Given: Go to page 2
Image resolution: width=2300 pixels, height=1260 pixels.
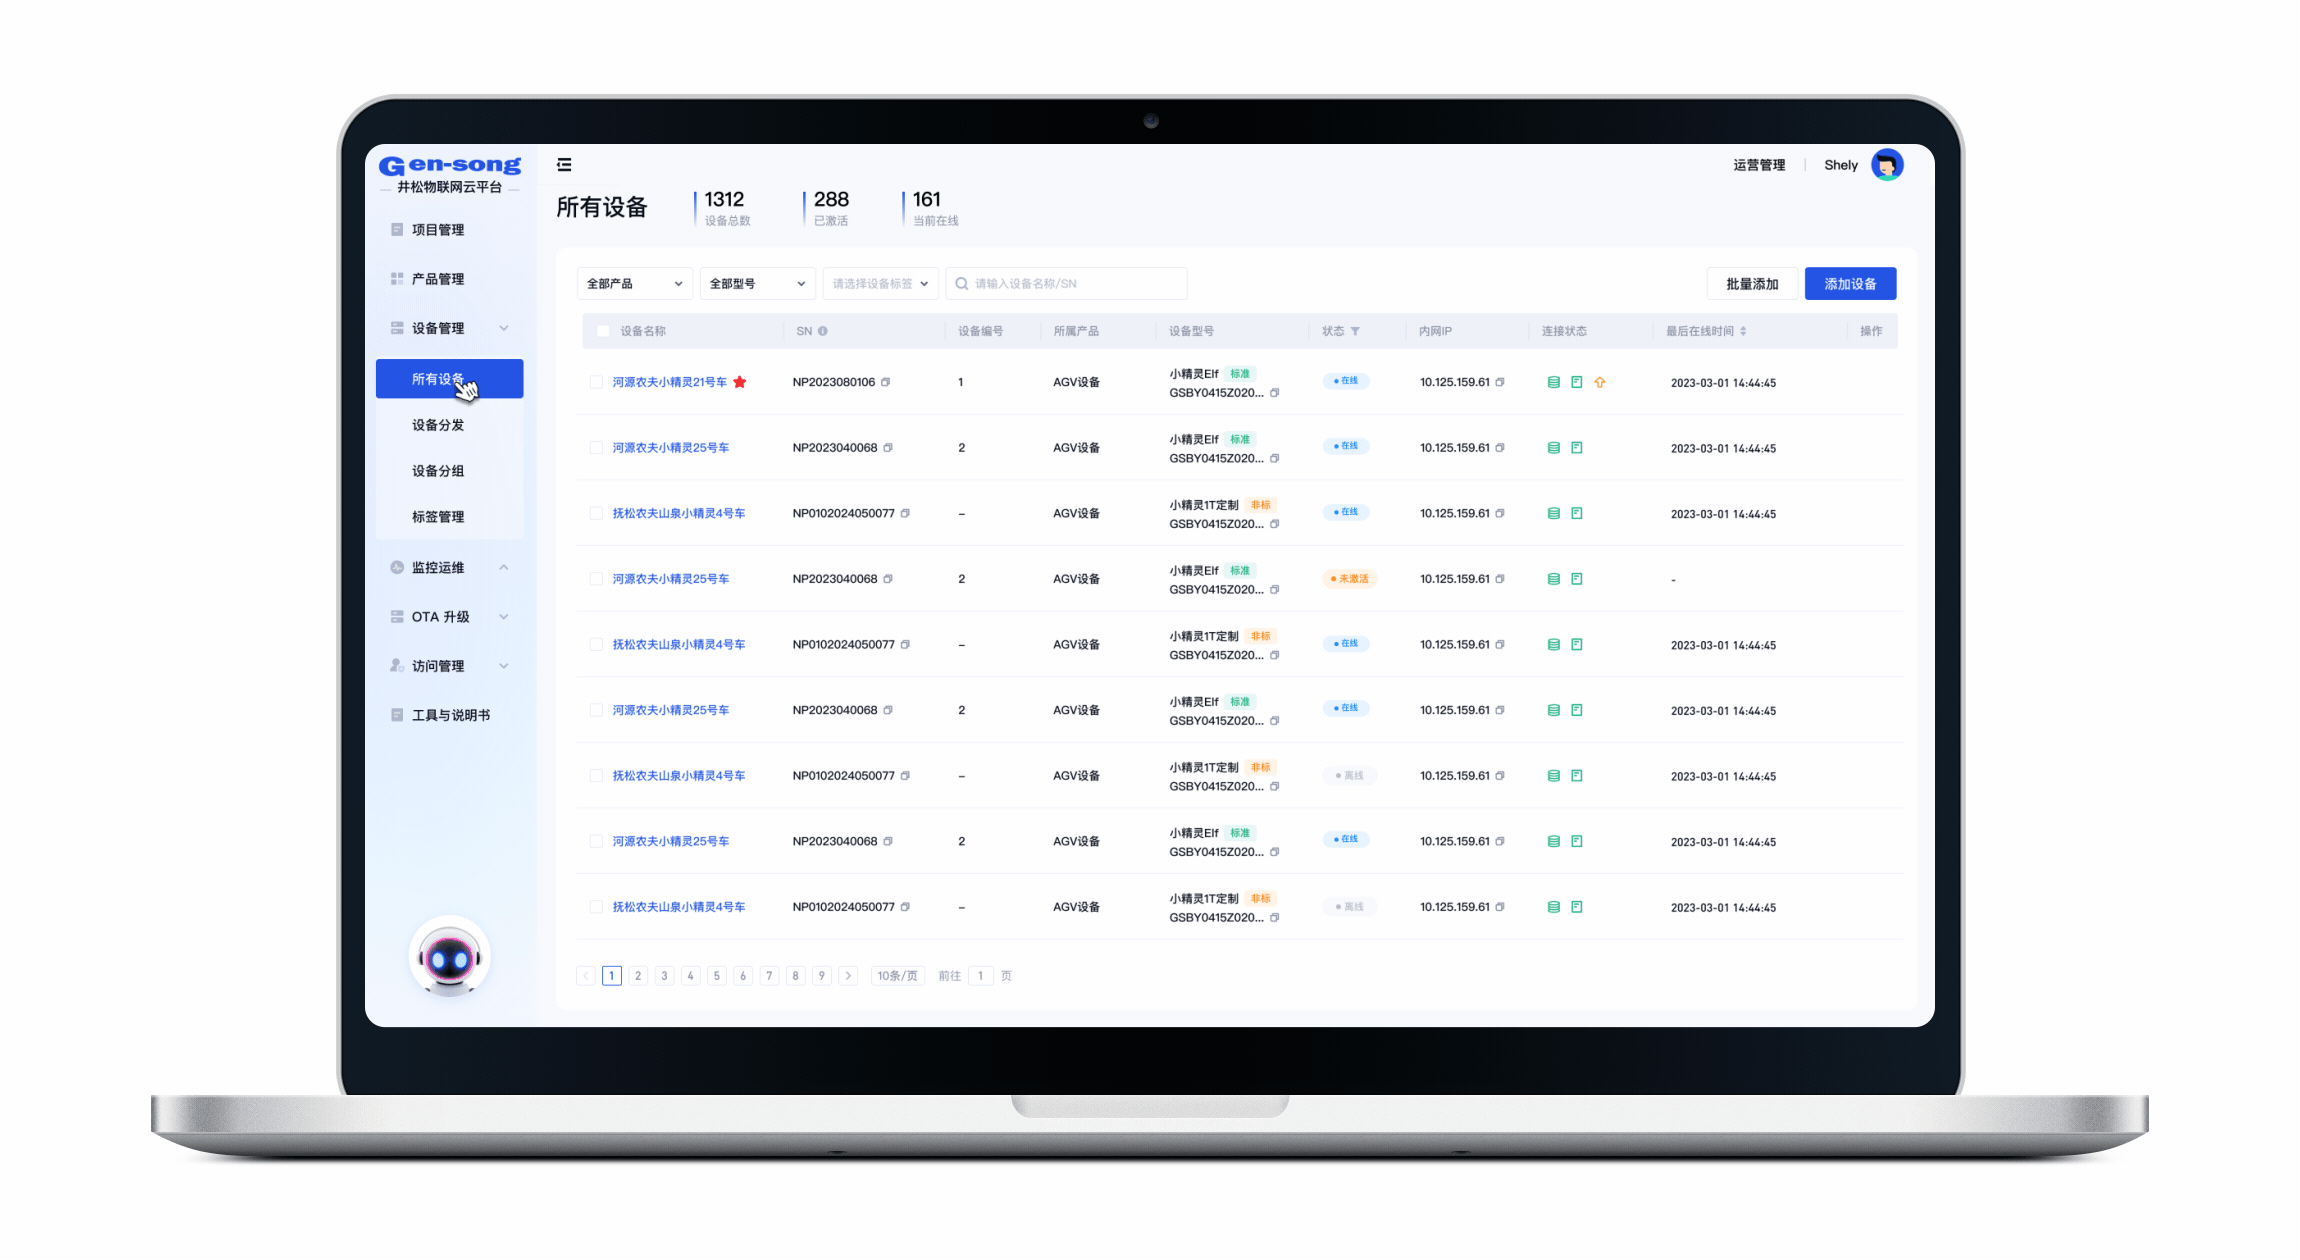Looking at the screenshot, I should tap(638, 976).
